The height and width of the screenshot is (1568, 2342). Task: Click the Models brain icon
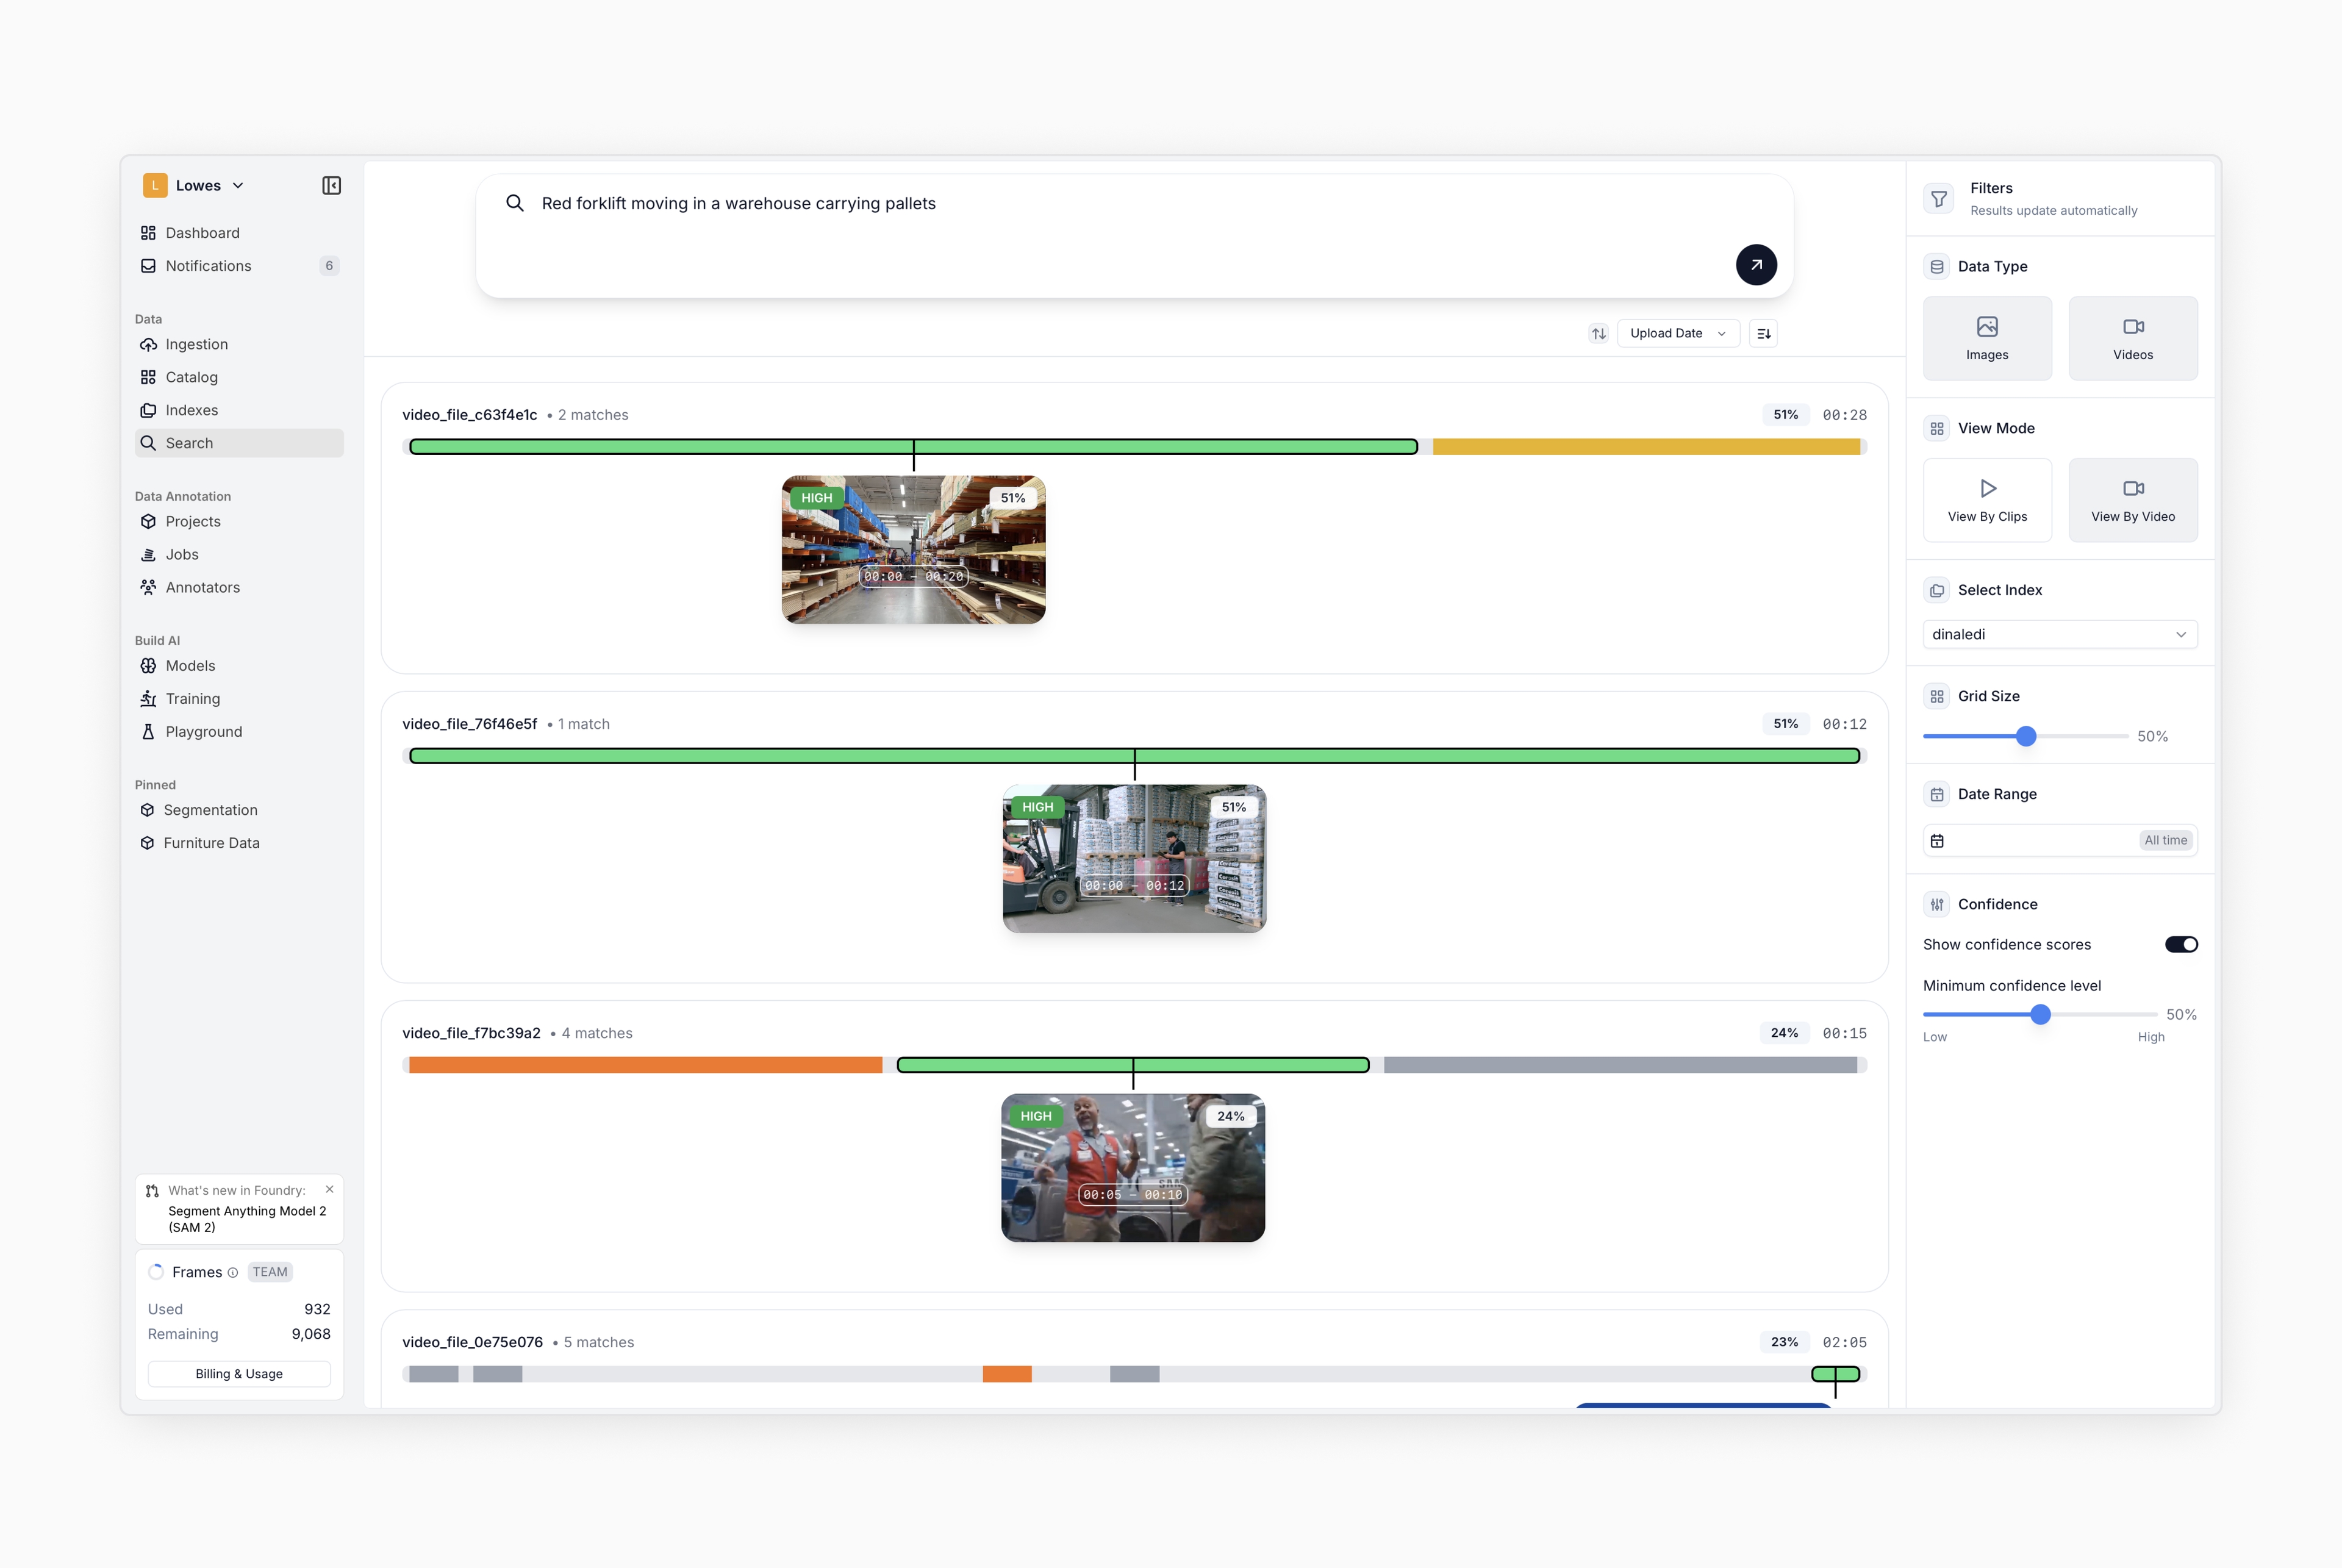(148, 666)
